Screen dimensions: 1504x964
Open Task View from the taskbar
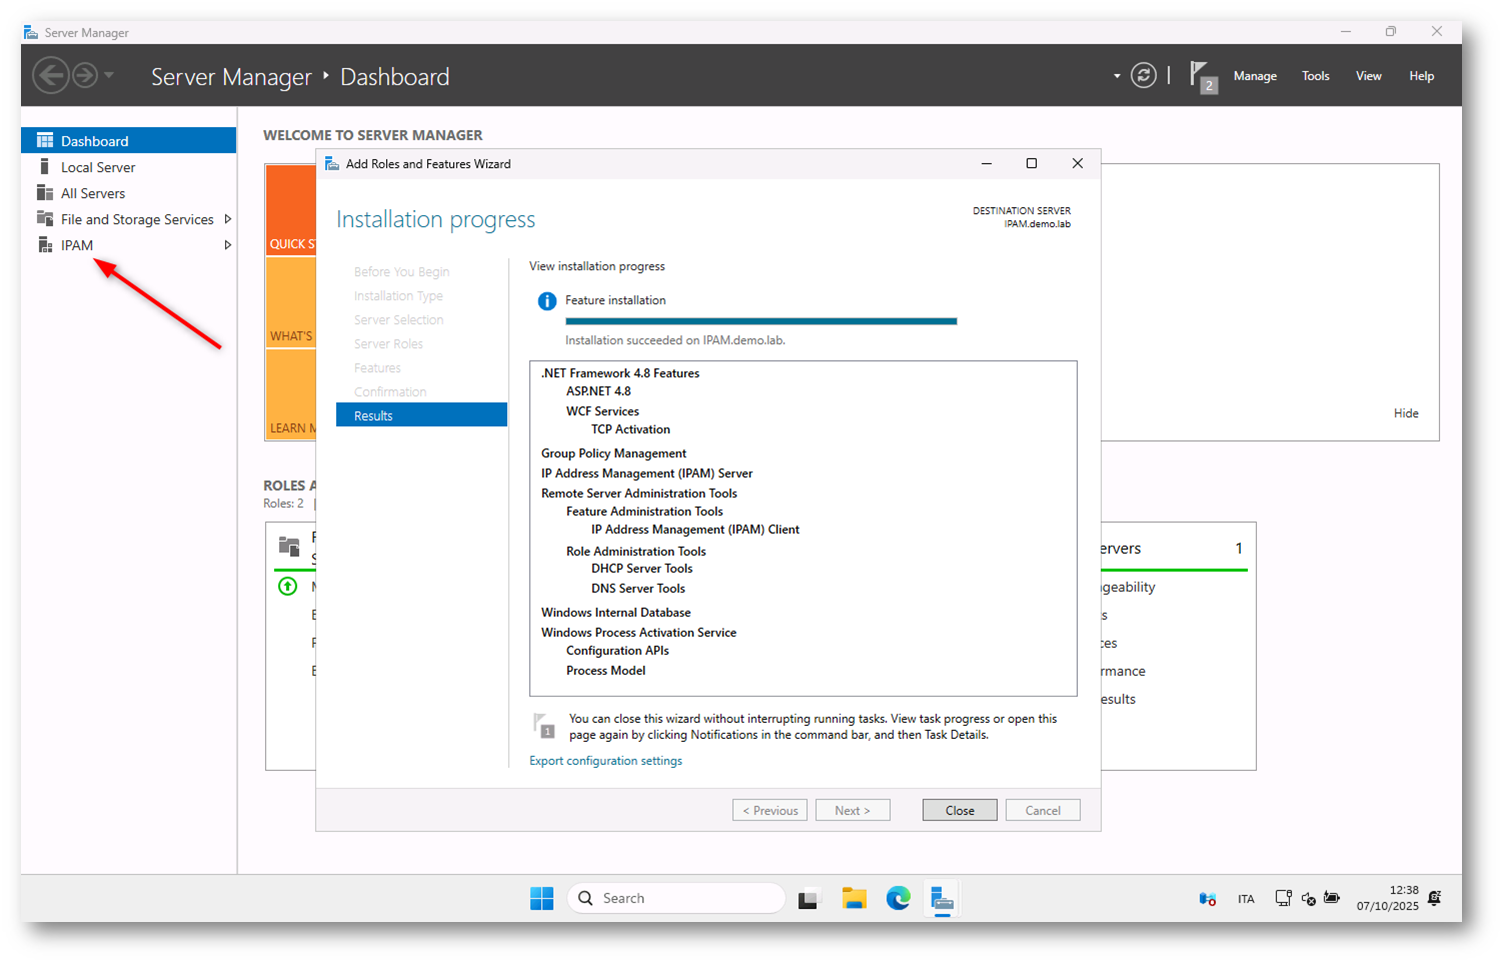coord(808,899)
